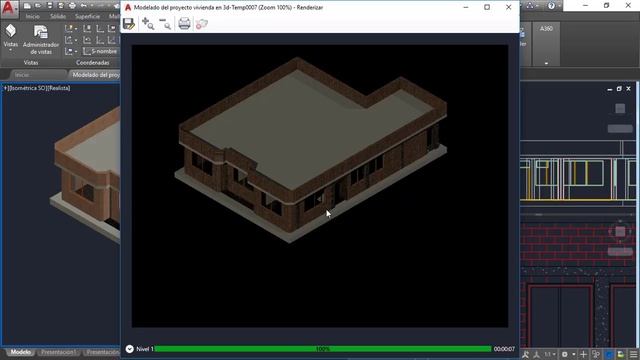The width and height of the screenshot is (640, 360).
Task: Click first UCS icon in Coordenadas top row
Action: click(70, 29)
